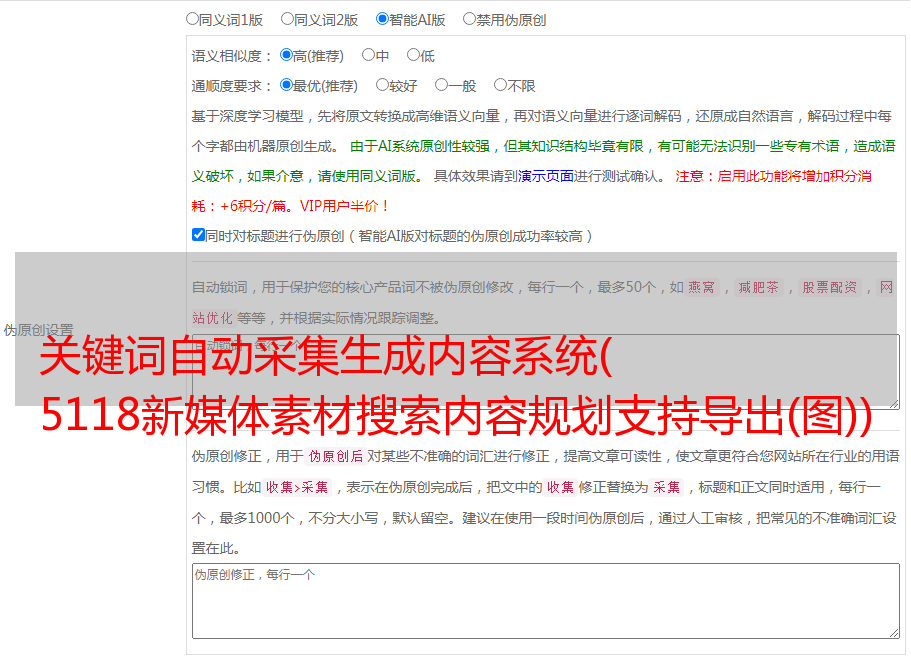Toggle 同时对标题进行伪原创 checkbox
The image size is (911, 658).
(198, 235)
